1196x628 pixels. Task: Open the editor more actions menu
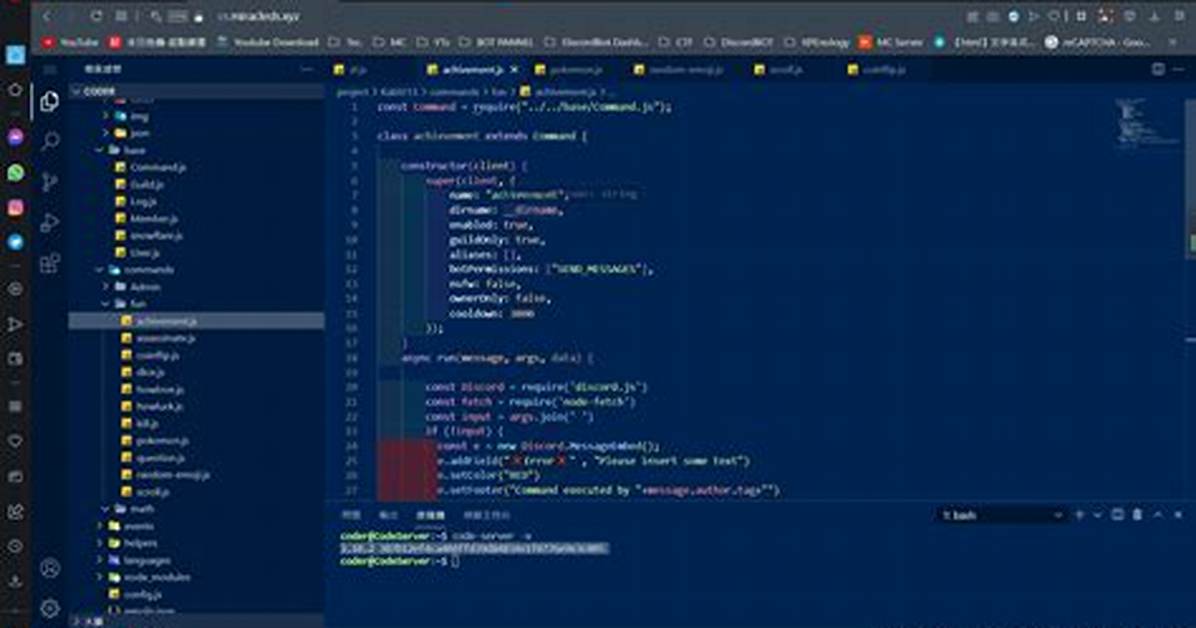coord(1178,69)
